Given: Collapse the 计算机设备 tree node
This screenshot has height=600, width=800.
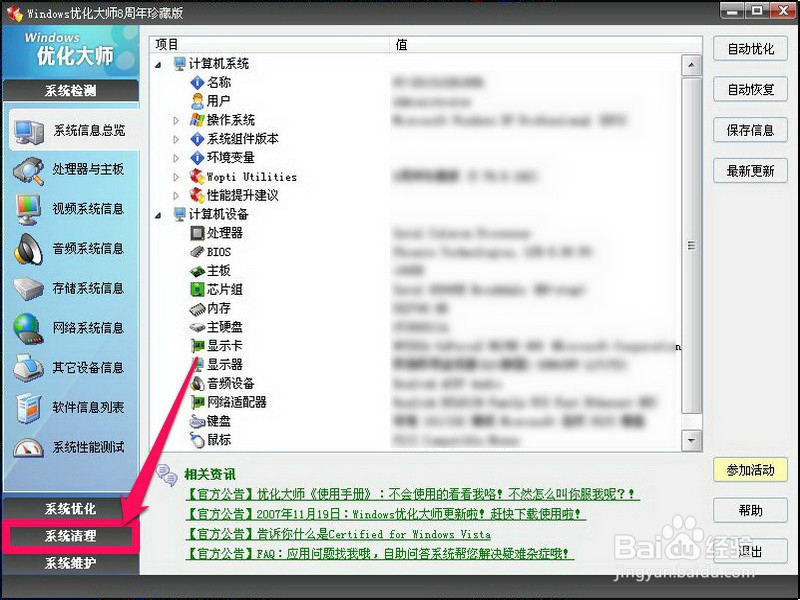Looking at the screenshot, I should 159,215.
